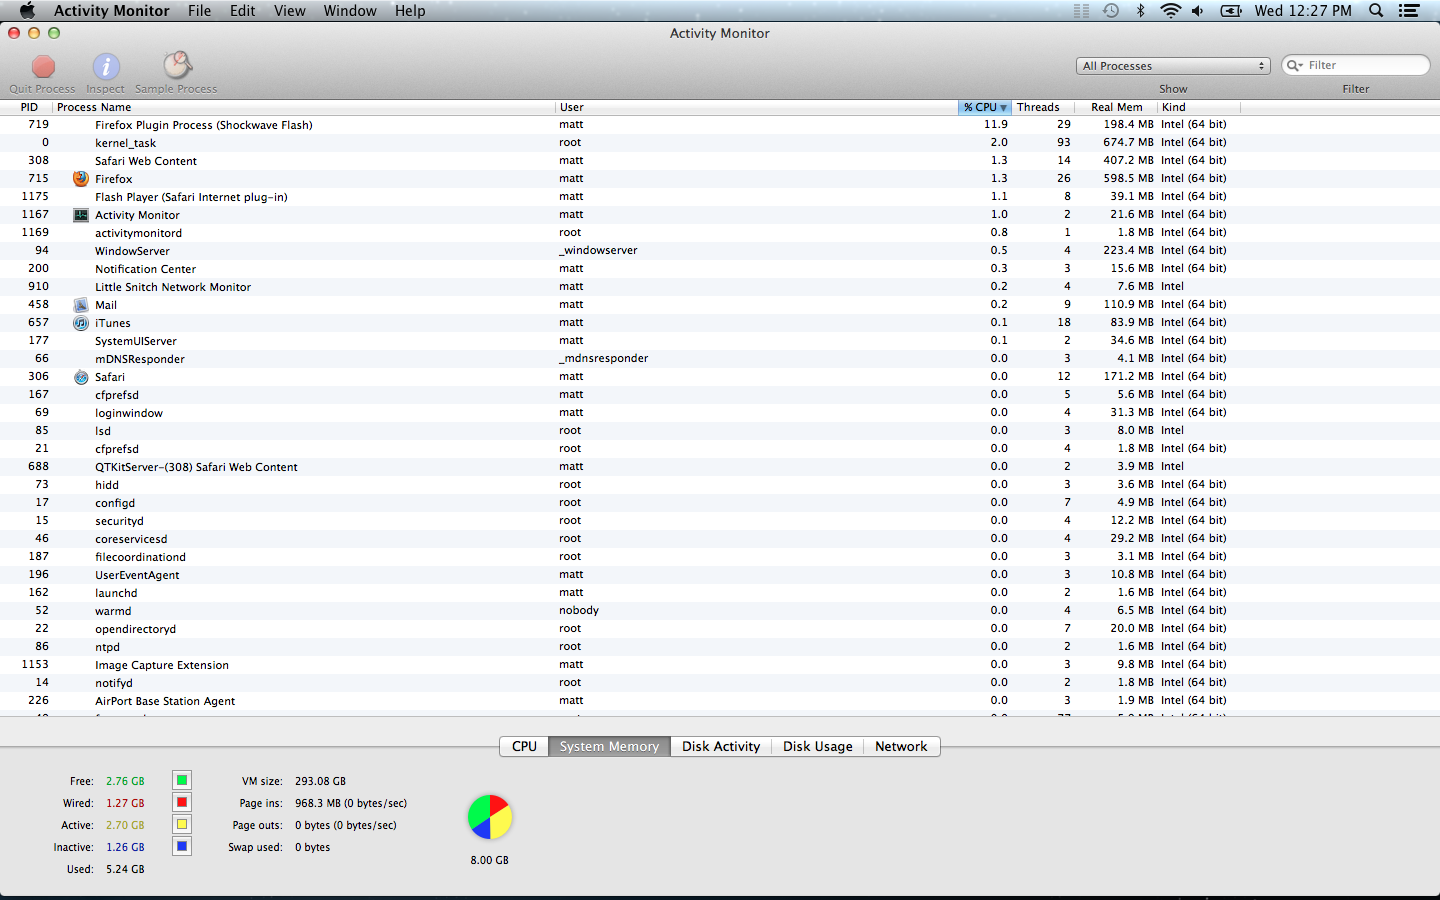This screenshot has width=1440, height=900.
Task: Open the Apple menu
Action: [x=27, y=11]
